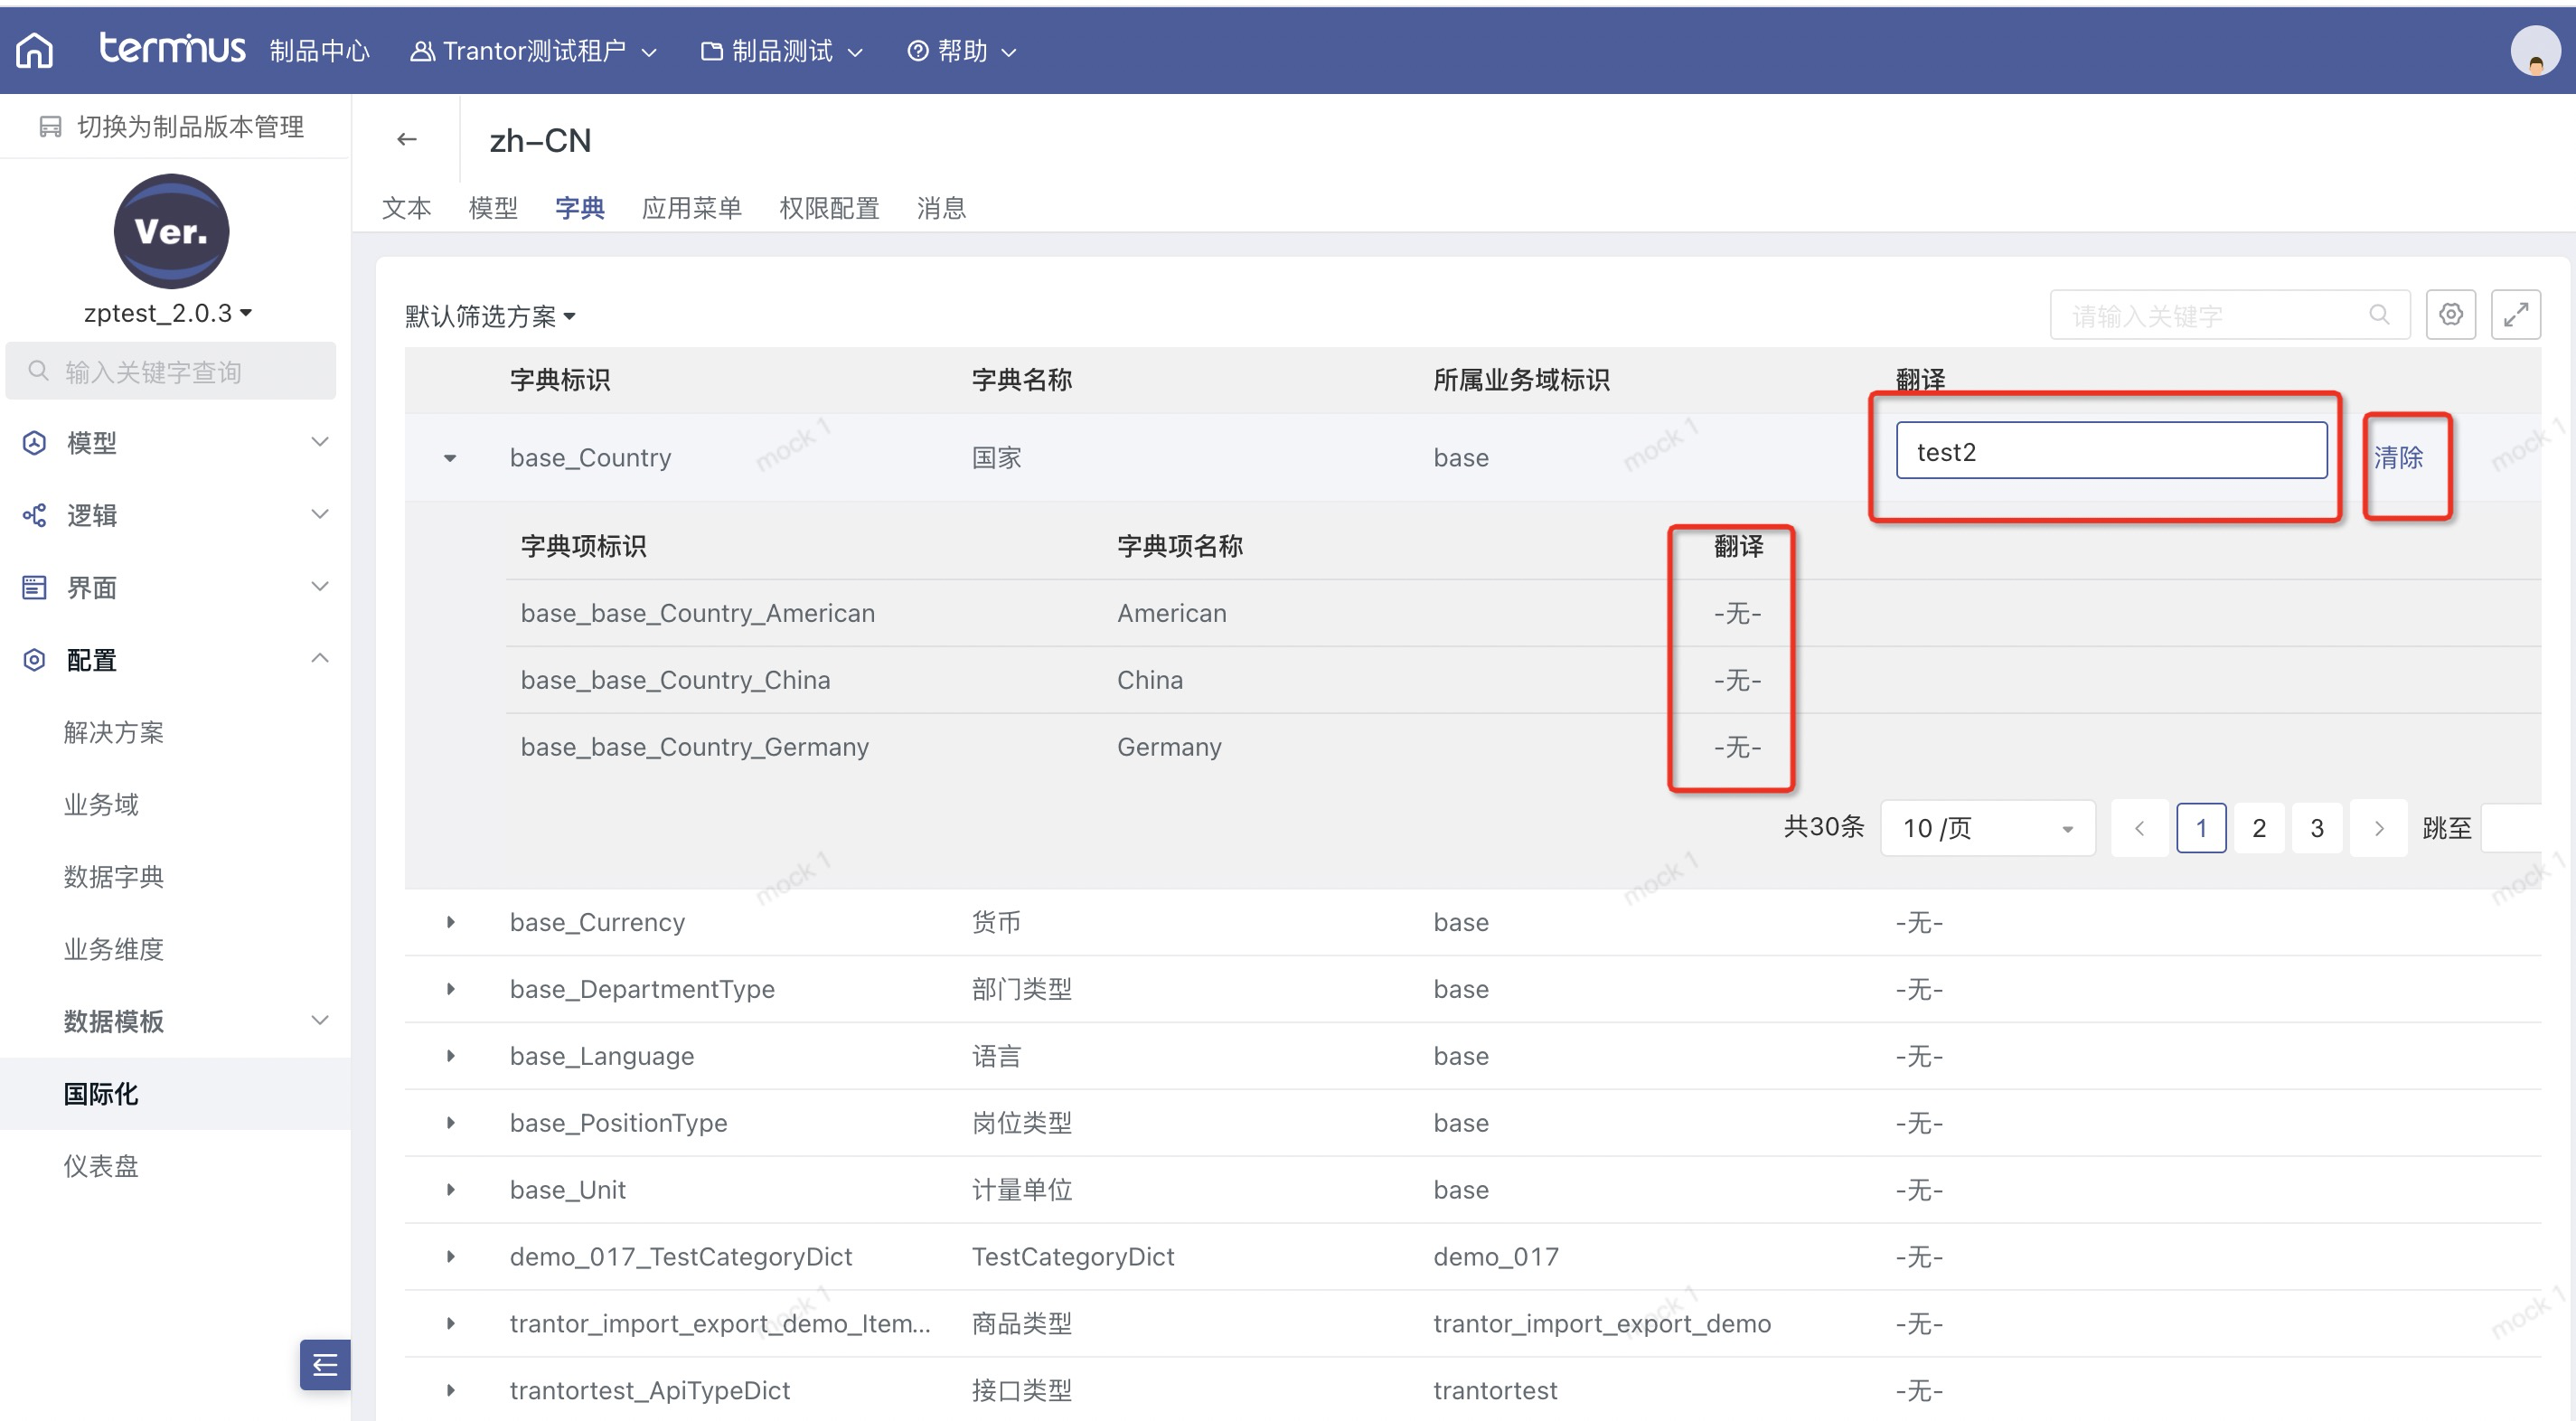
Task: Collapse the base_Country row
Action: (450, 458)
